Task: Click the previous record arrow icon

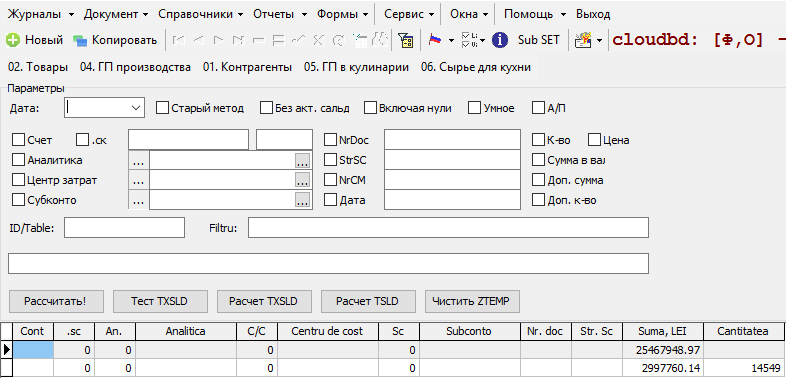Action: (199, 40)
